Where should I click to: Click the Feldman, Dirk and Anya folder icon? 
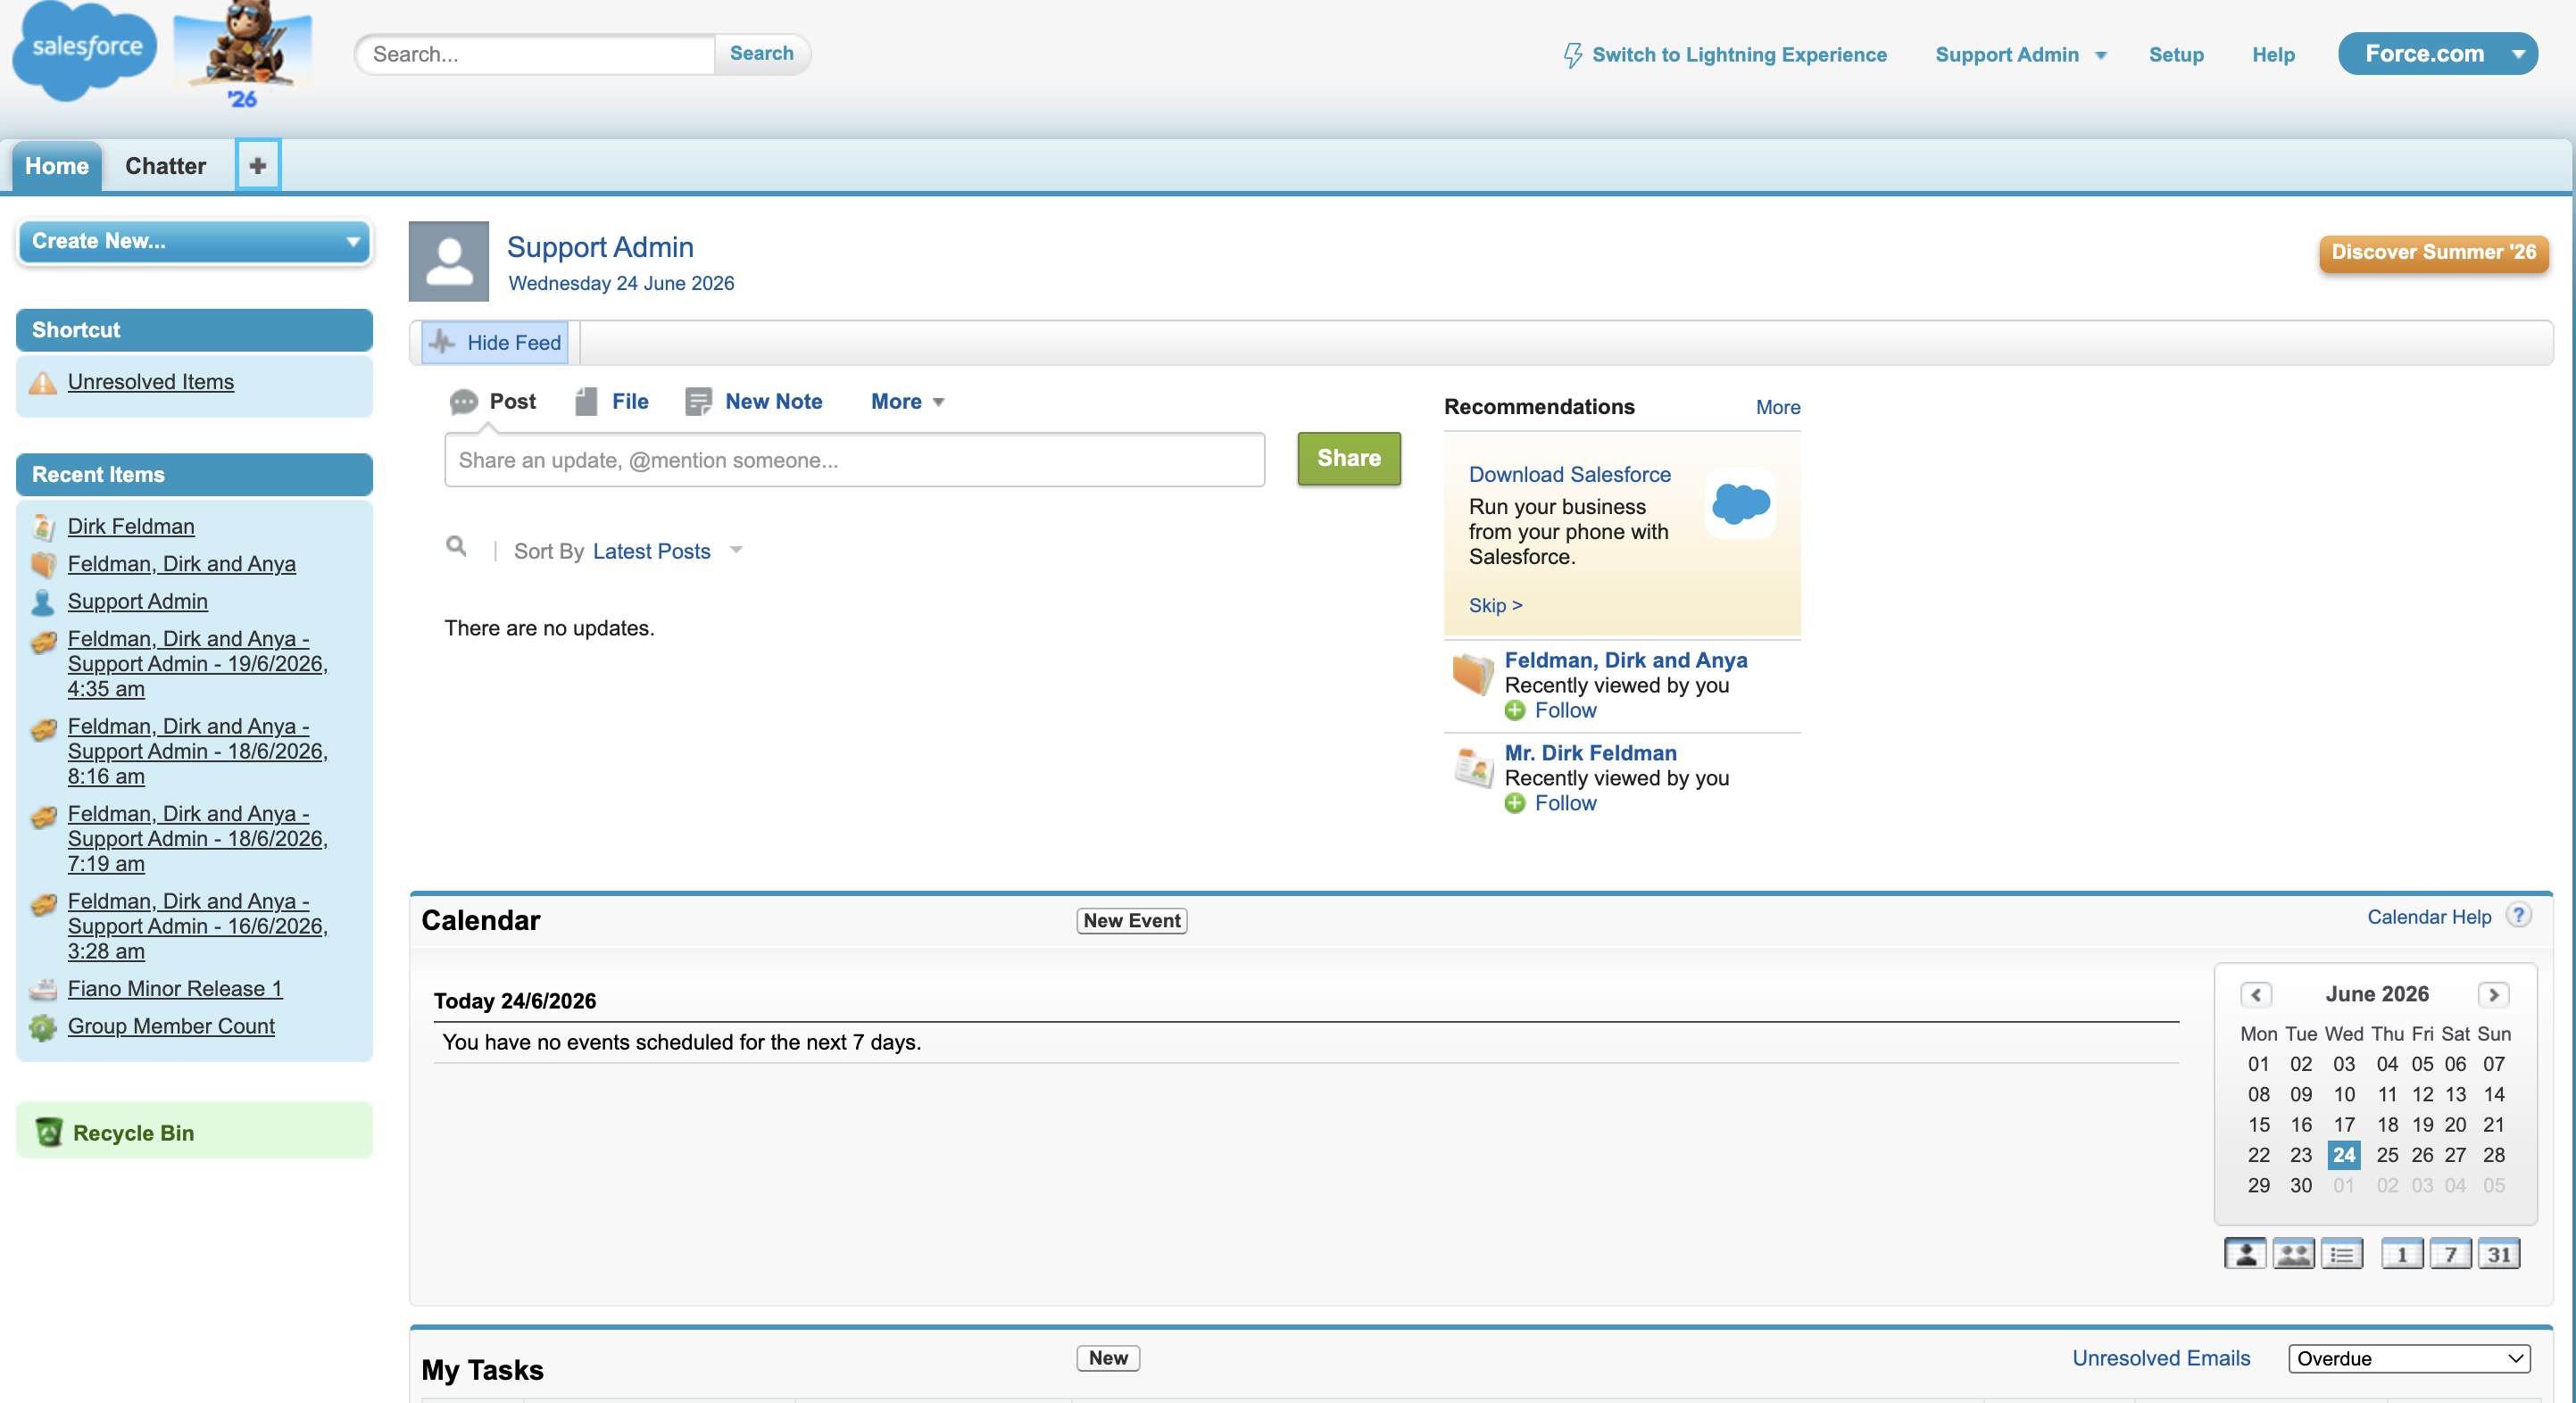tap(1473, 673)
